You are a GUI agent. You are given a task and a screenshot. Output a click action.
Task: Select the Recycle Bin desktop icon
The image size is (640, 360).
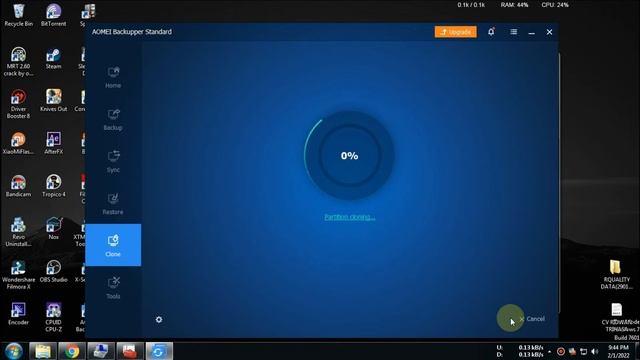point(18,15)
